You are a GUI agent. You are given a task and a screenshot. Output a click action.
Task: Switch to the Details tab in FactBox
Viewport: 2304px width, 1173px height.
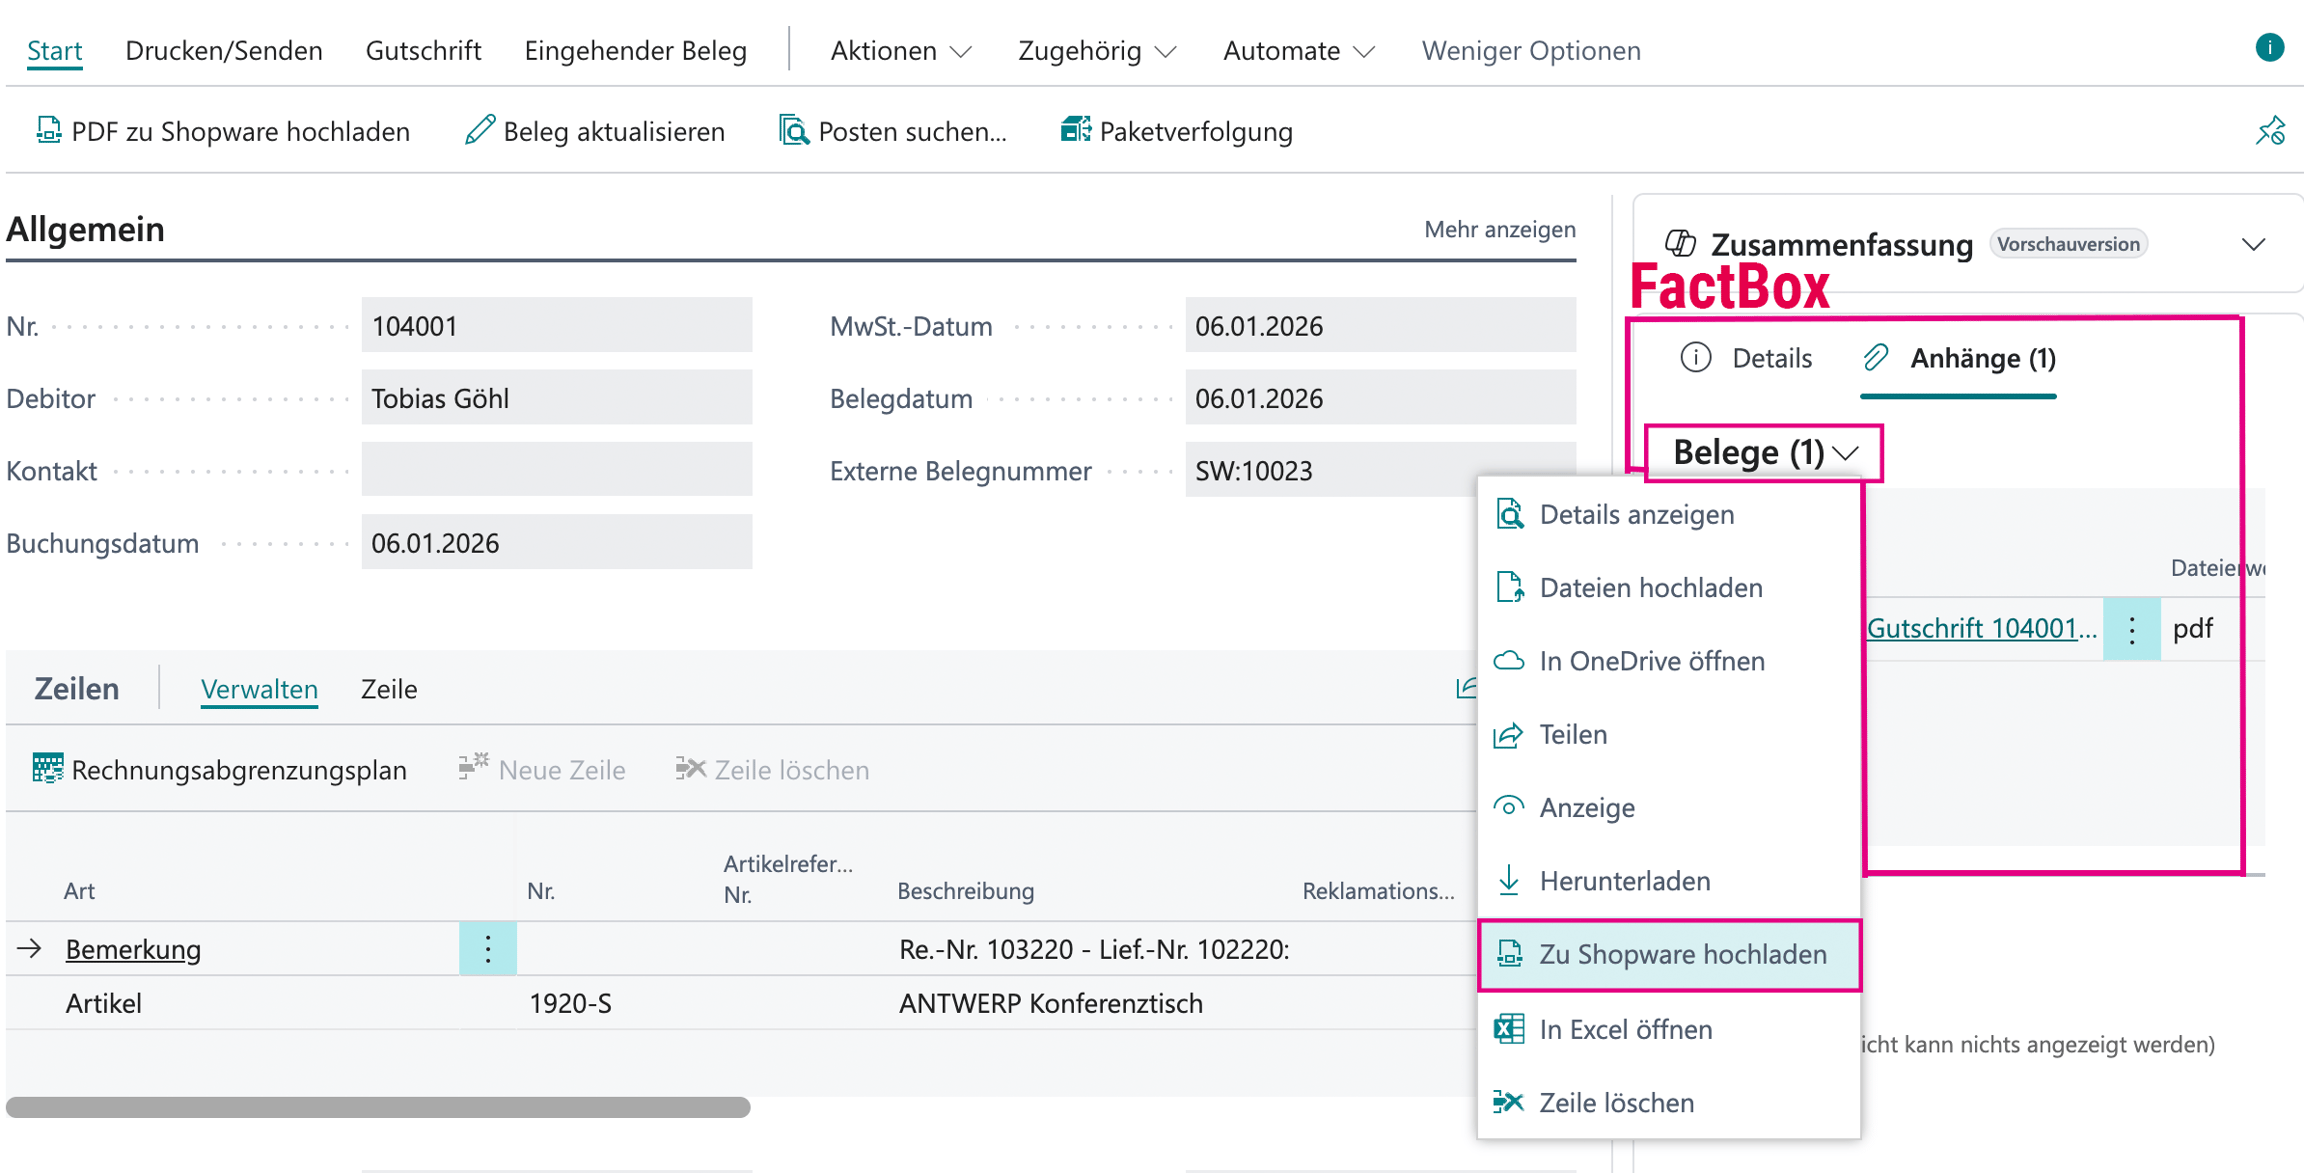1746,358
